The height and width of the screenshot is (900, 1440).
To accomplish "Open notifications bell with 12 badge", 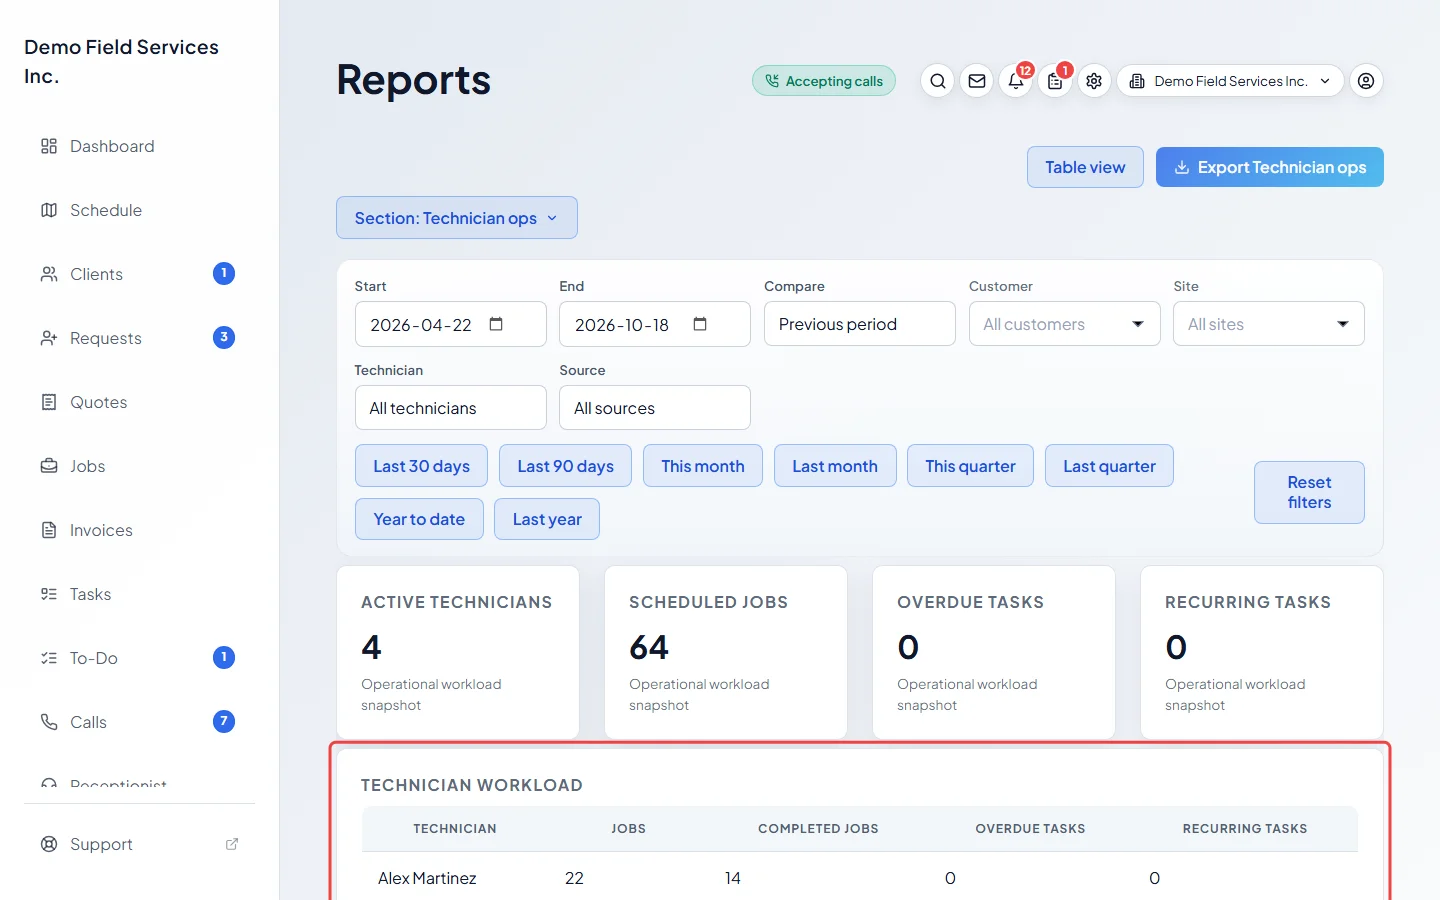I will tap(1016, 81).
